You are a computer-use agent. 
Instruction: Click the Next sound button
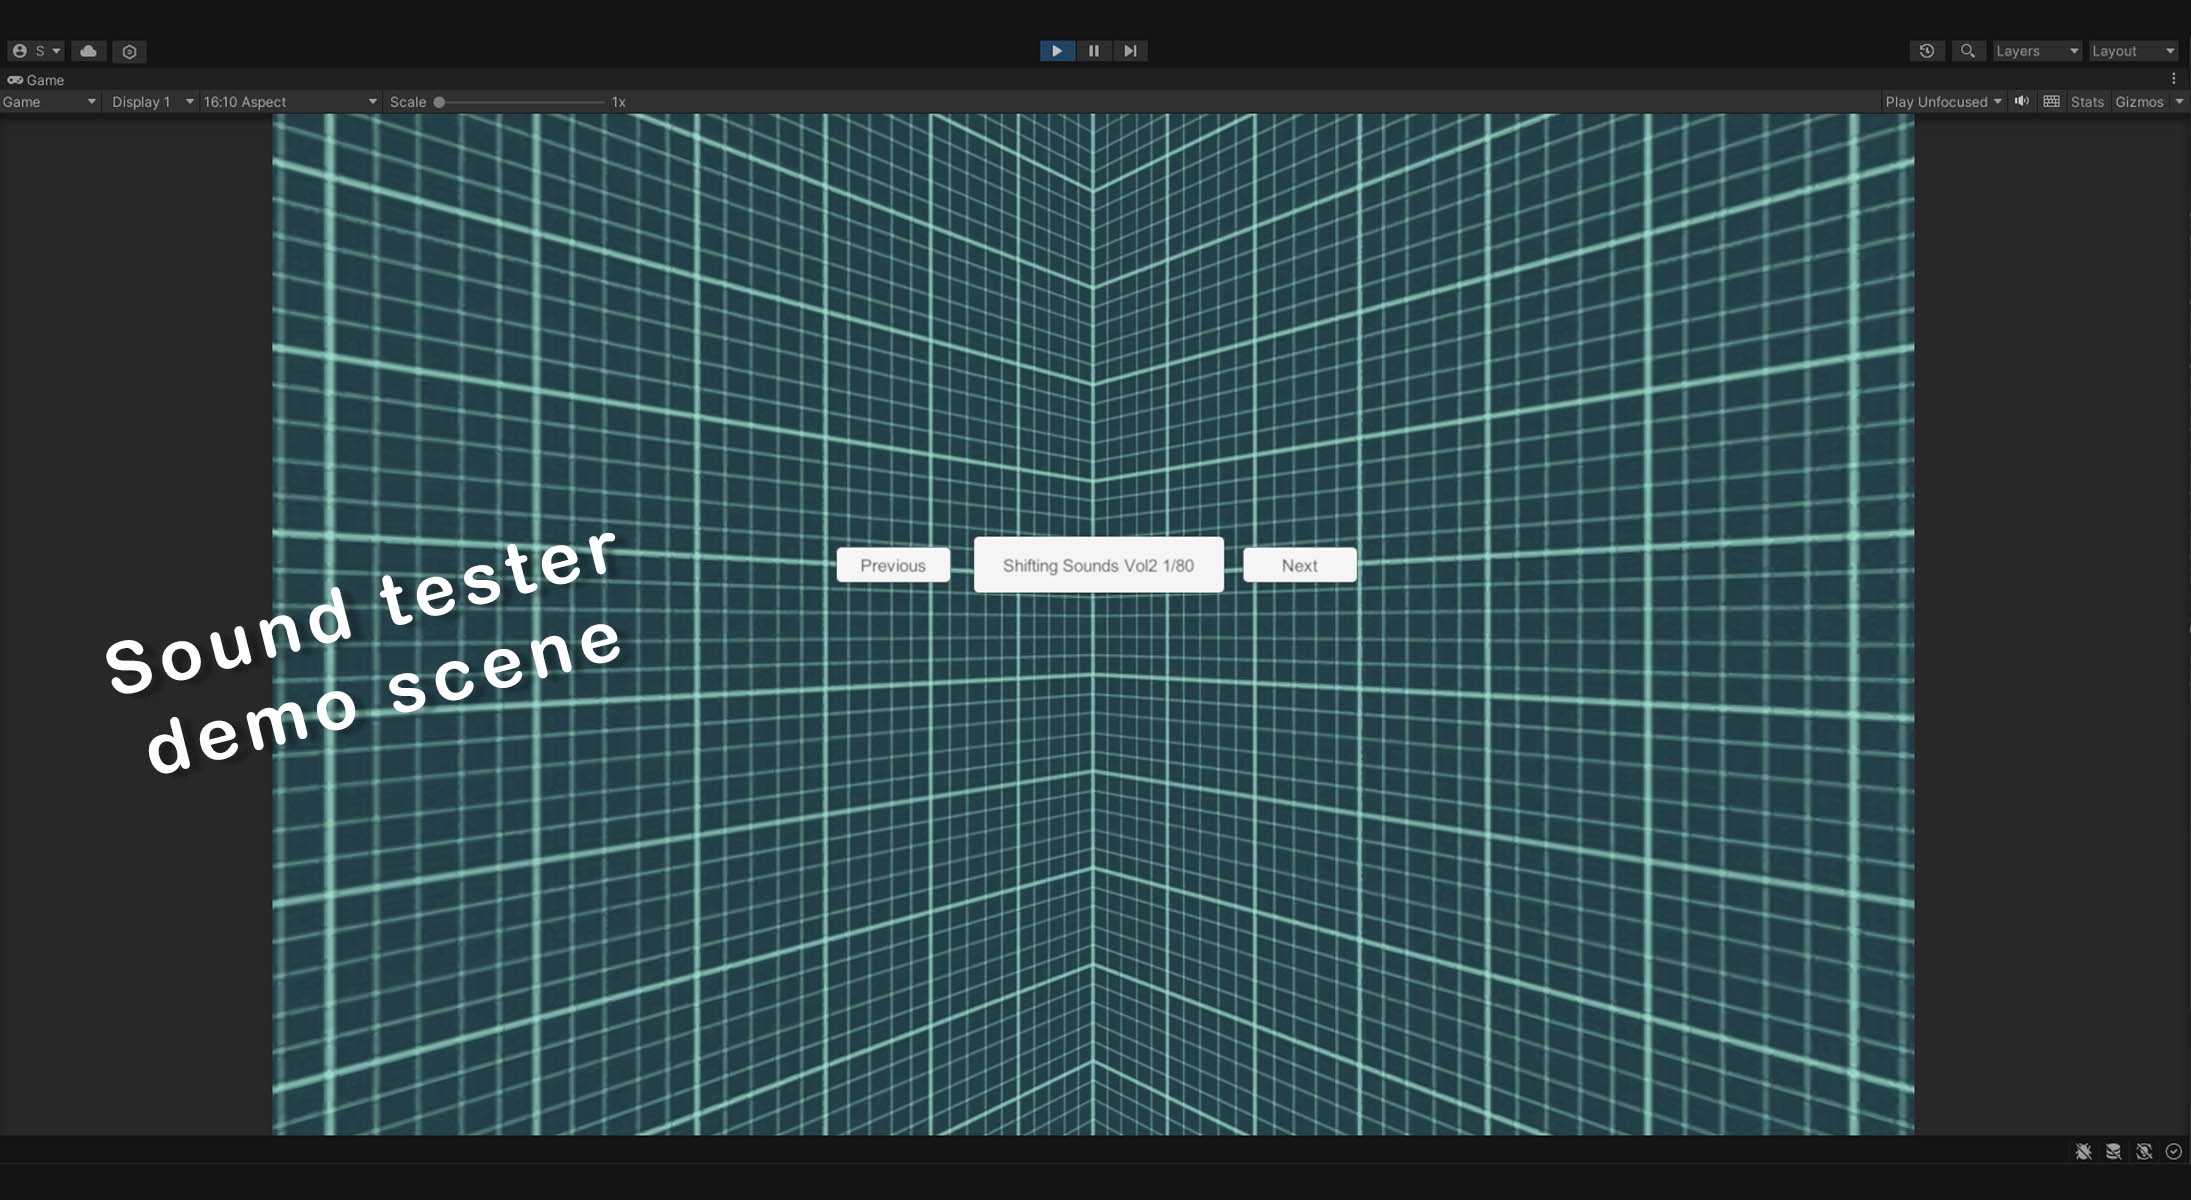point(1299,565)
